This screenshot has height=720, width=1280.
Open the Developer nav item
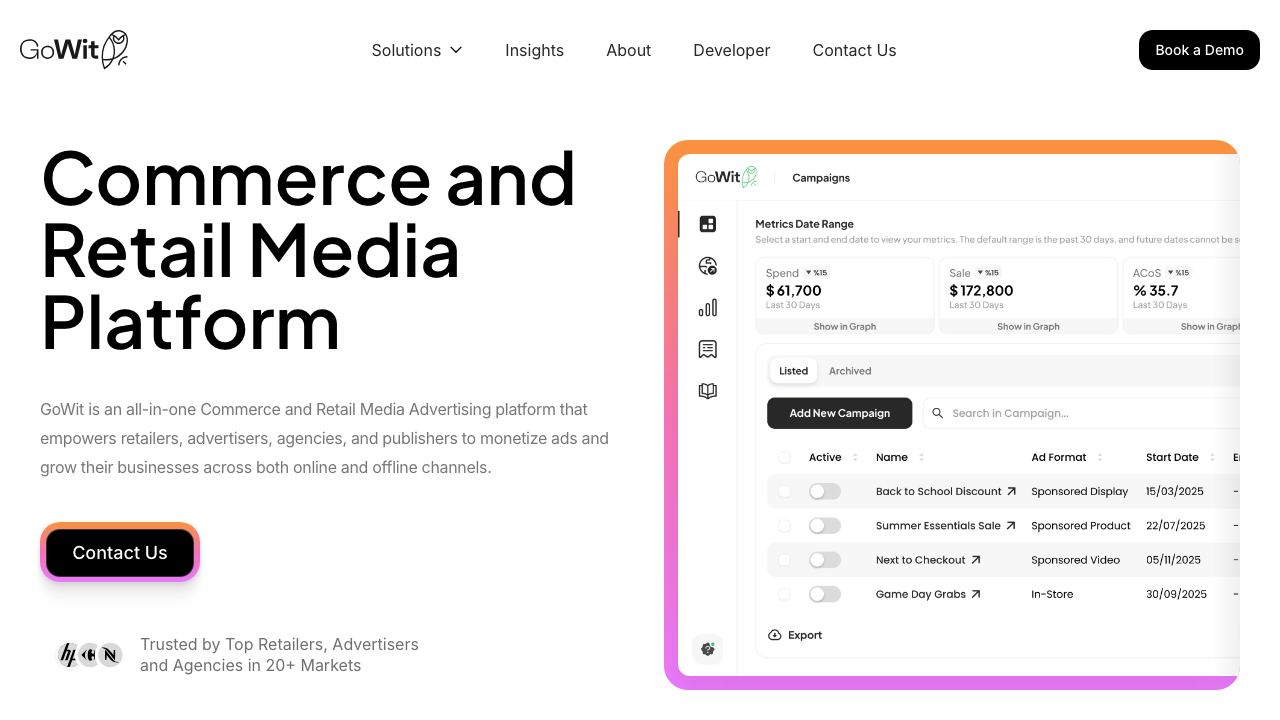point(731,50)
